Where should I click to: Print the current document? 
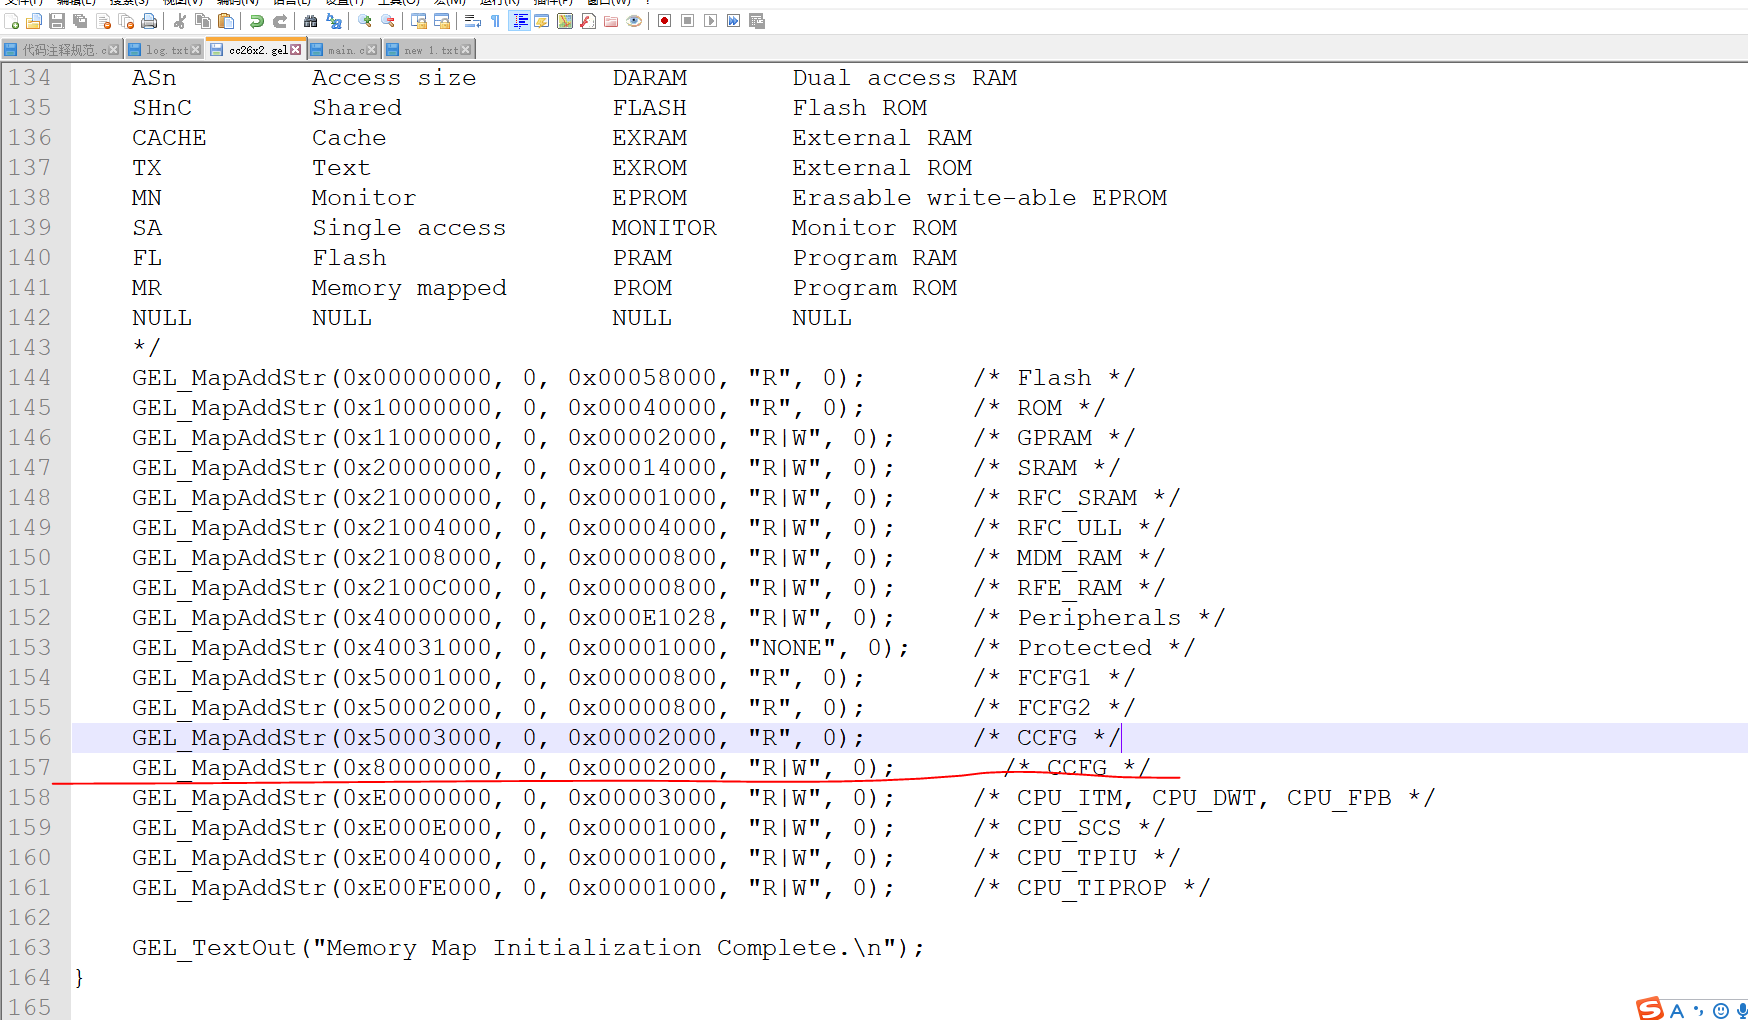click(x=149, y=21)
